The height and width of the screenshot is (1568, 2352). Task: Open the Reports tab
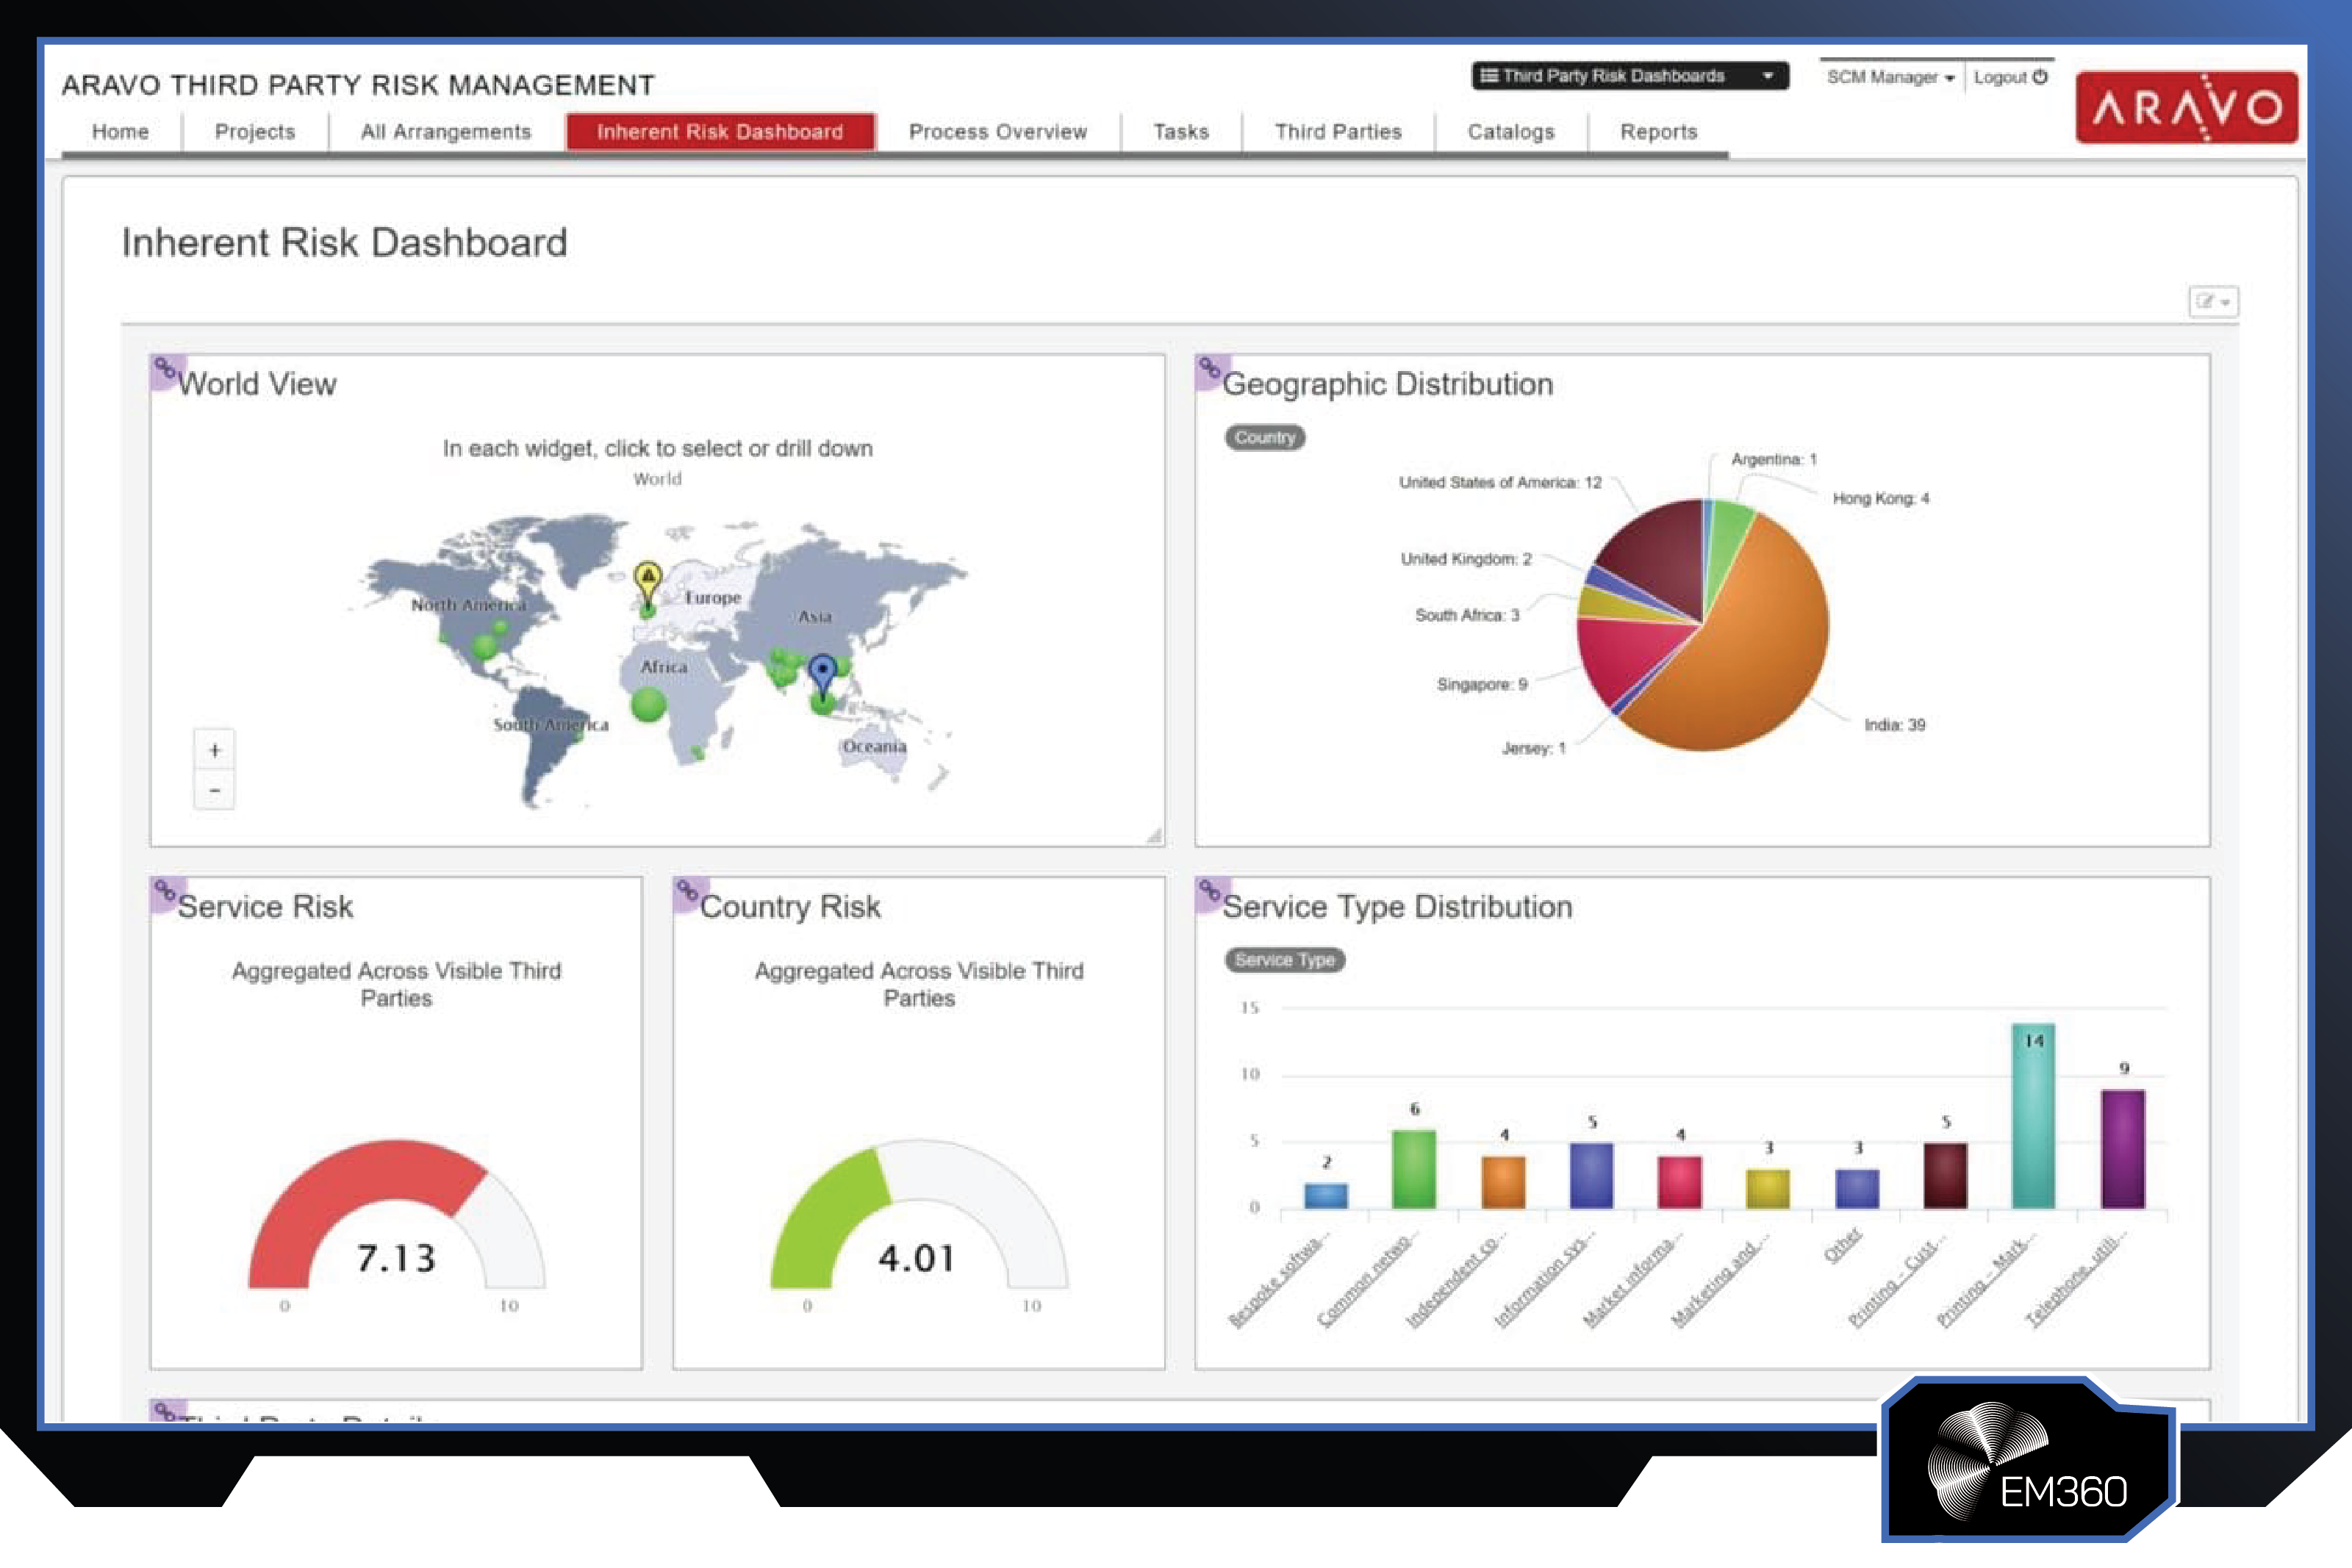coord(1659,132)
